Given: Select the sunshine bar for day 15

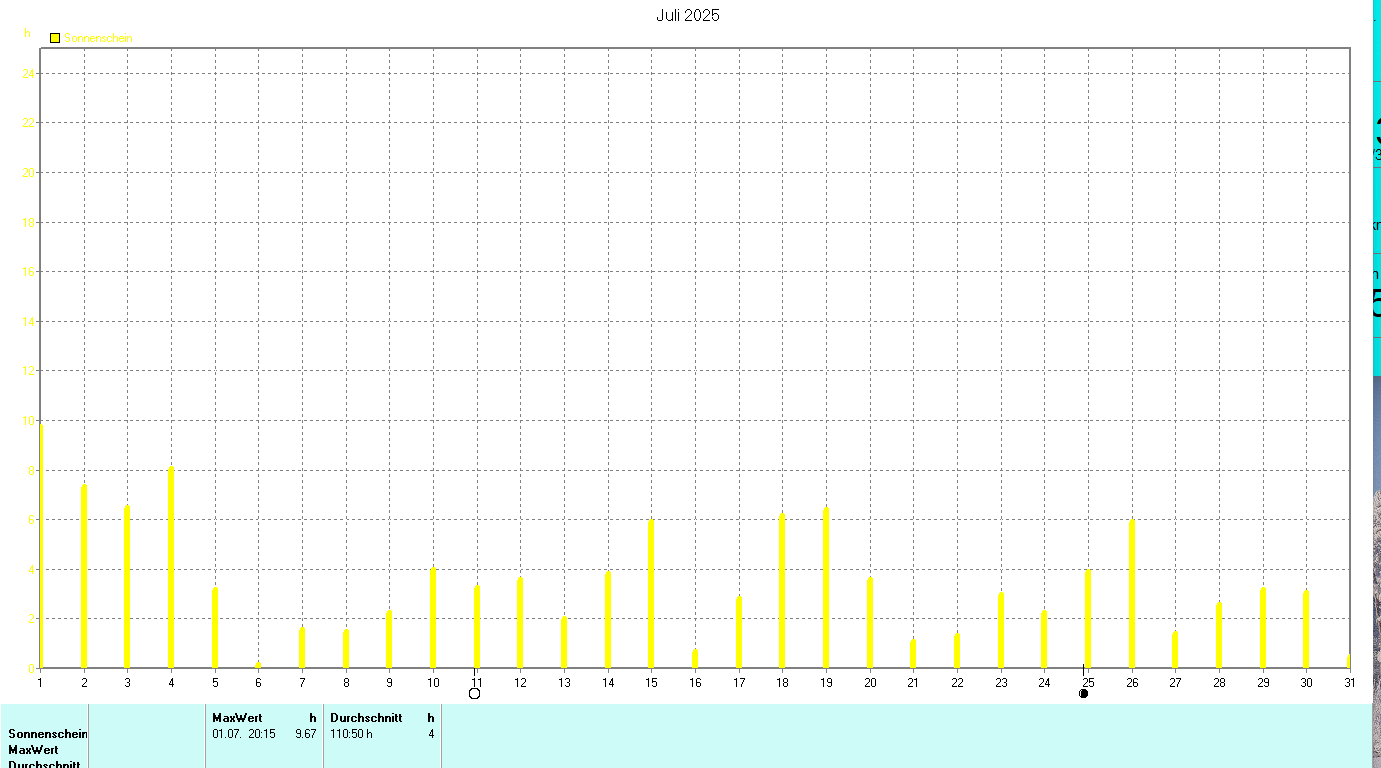Looking at the screenshot, I should [x=651, y=594].
